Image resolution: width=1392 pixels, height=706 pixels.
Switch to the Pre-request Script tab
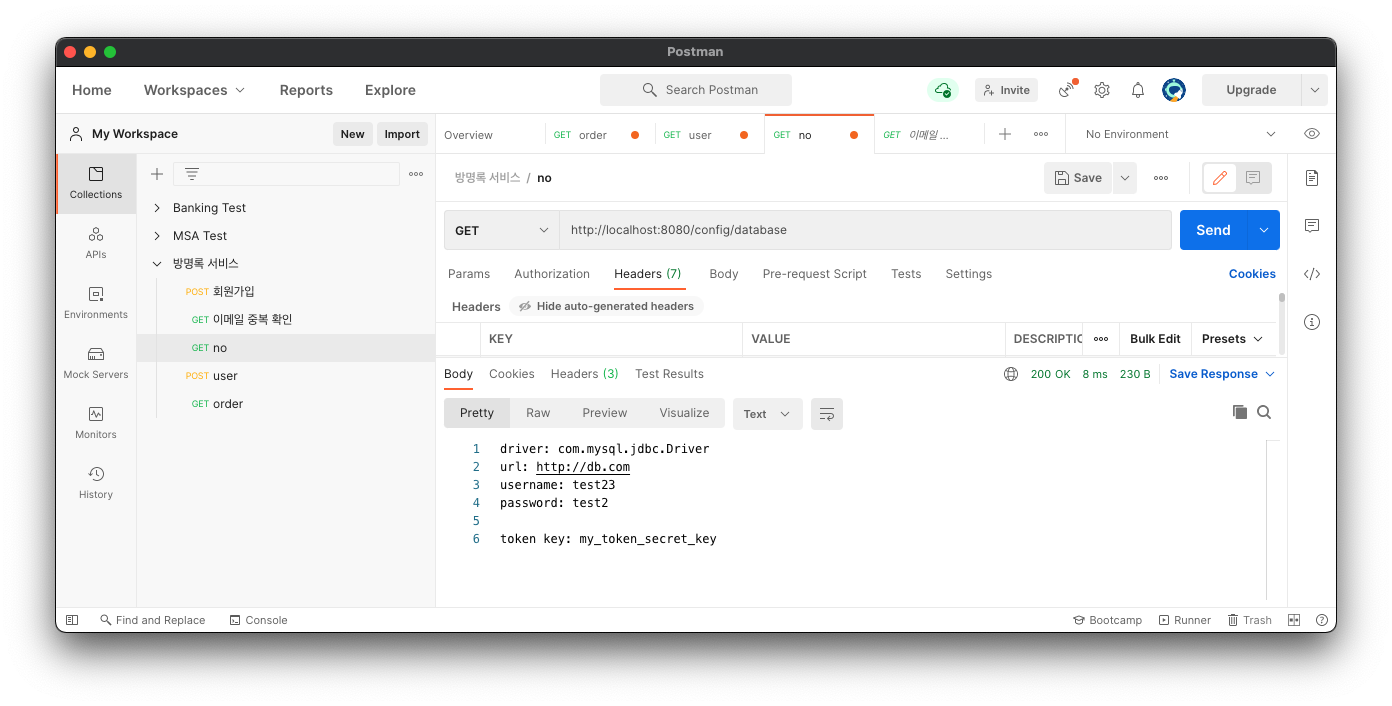click(x=815, y=274)
